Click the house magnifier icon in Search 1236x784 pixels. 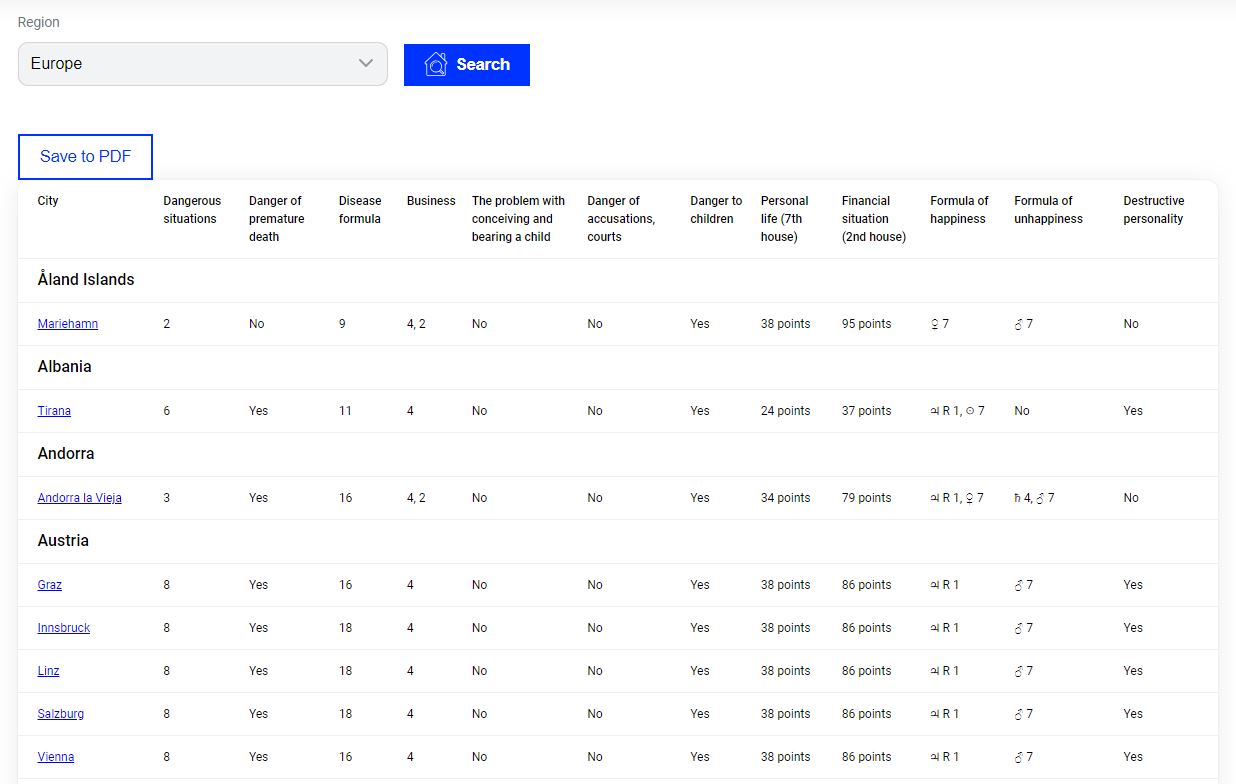click(436, 65)
